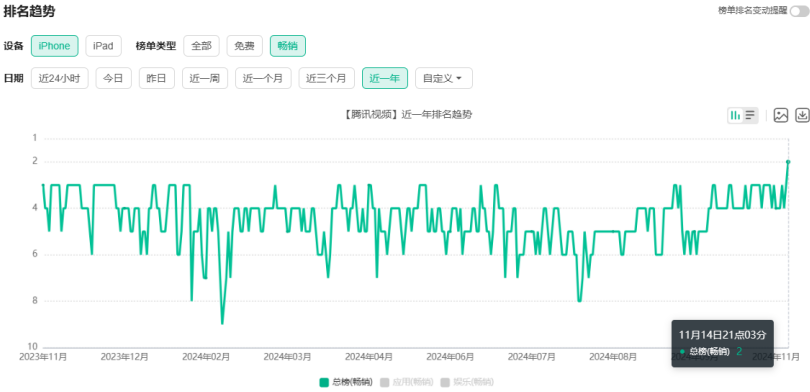Switch chart to bar view icon

(735, 115)
